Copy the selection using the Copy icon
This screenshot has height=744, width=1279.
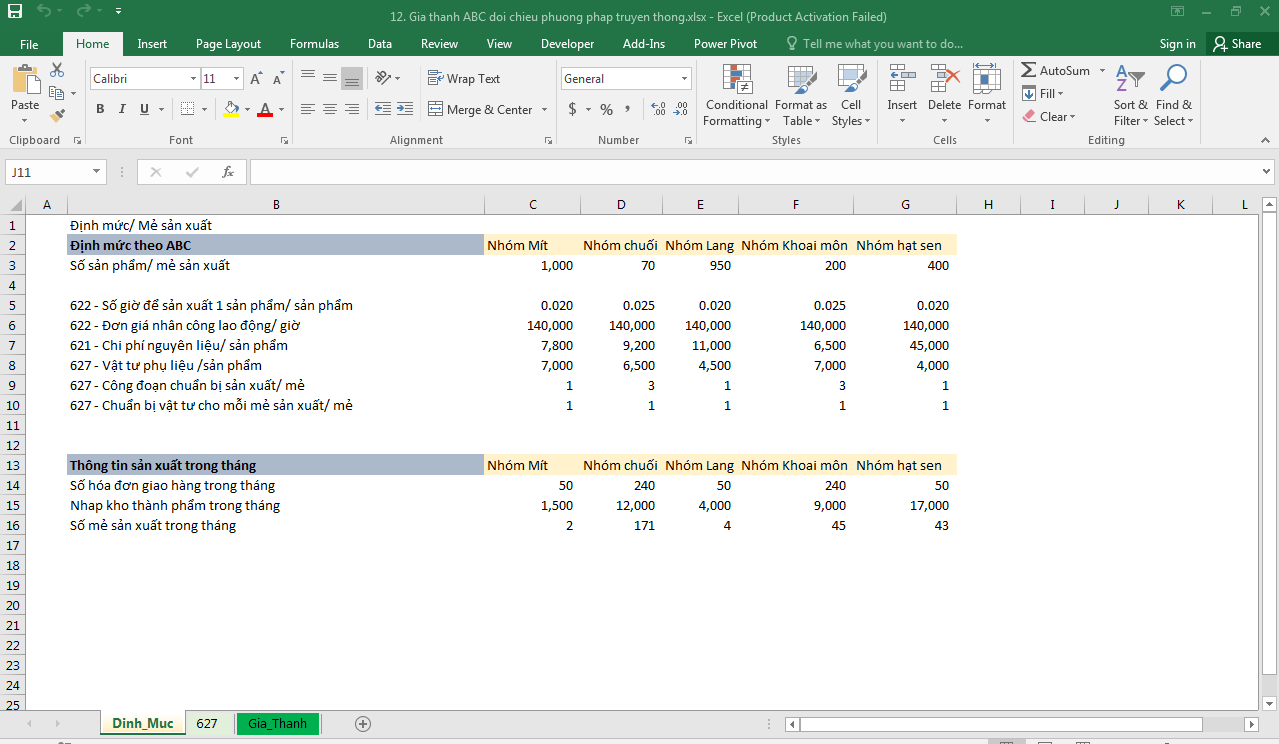[x=56, y=93]
